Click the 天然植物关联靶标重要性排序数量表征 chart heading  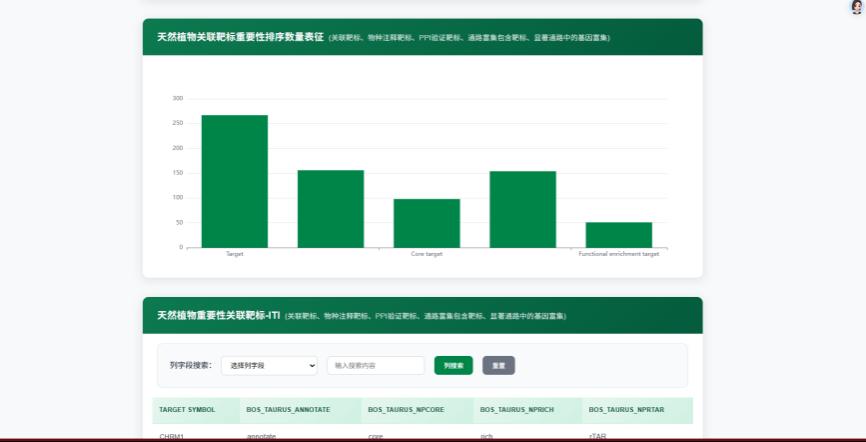[240, 37]
